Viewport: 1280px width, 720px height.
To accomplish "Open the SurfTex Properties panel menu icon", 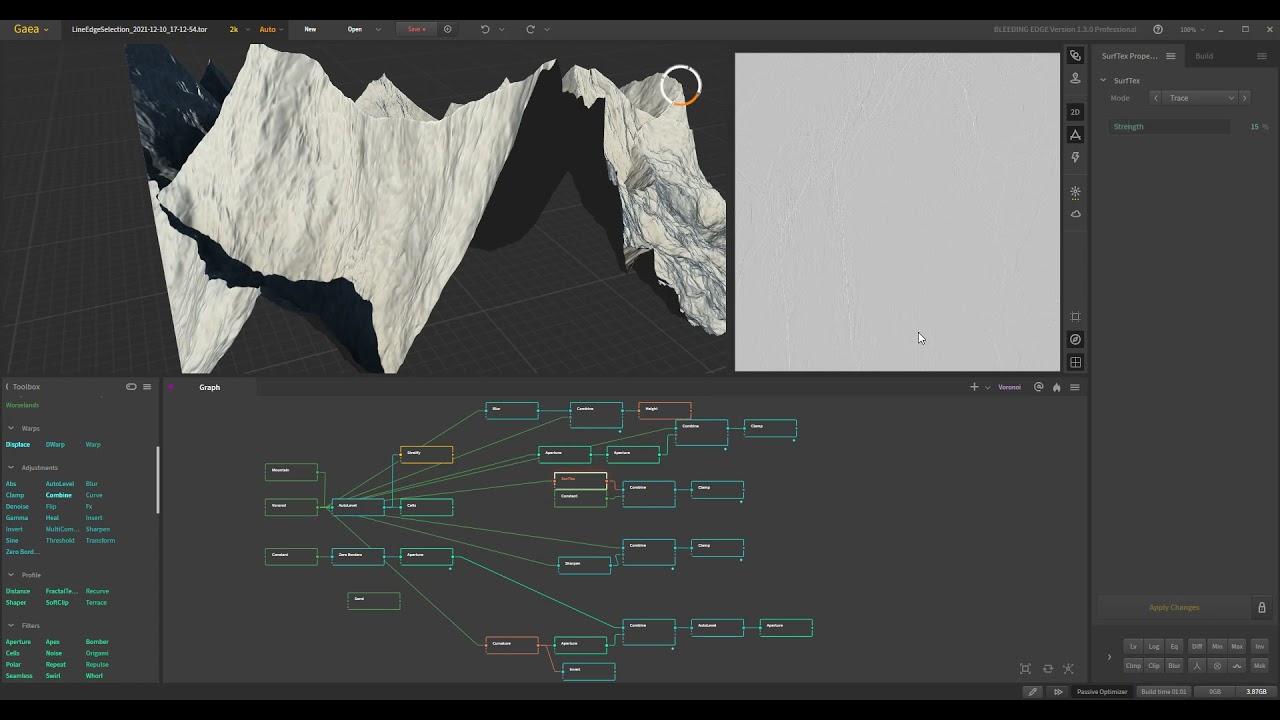I will (x=1170, y=56).
